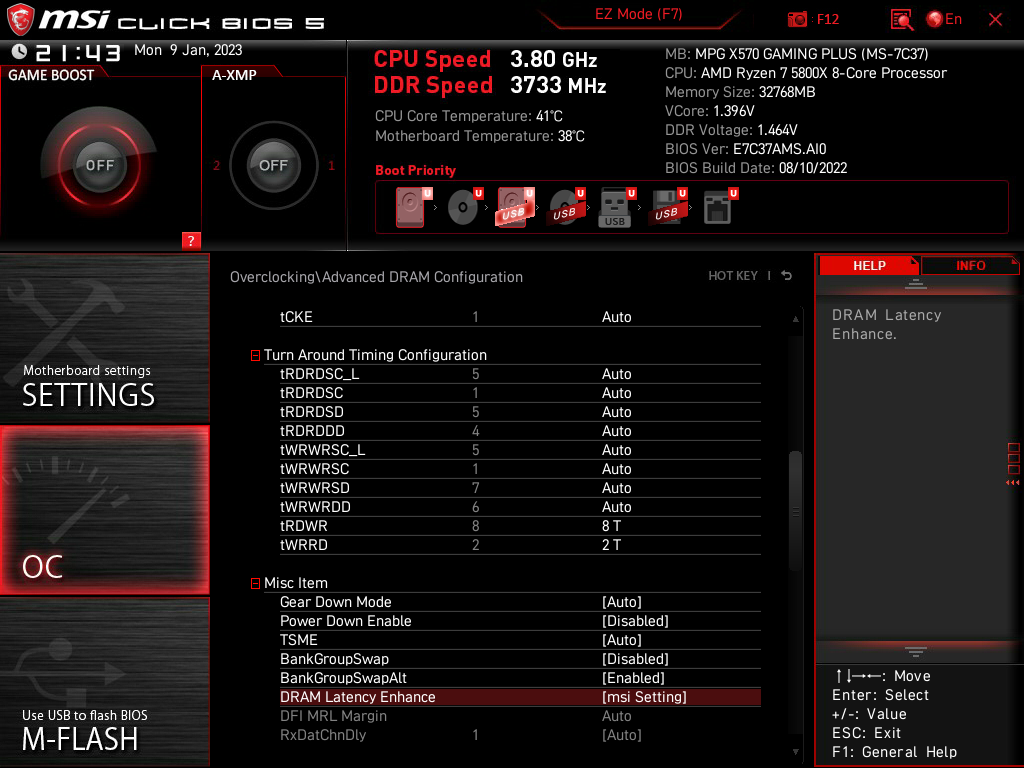The image size is (1024, 768).
Task: Click the Boot Priority label
Action: (x=415, y=170)
